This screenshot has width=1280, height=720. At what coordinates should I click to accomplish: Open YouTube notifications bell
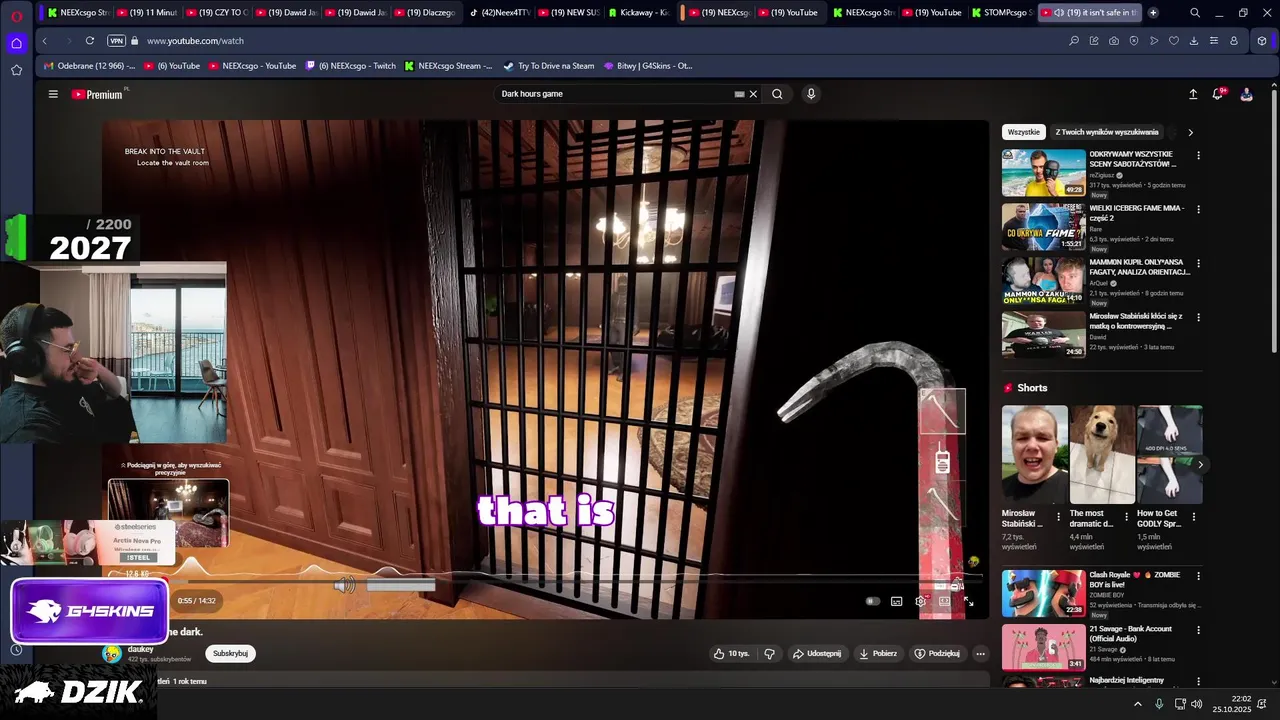point(1218,94)
